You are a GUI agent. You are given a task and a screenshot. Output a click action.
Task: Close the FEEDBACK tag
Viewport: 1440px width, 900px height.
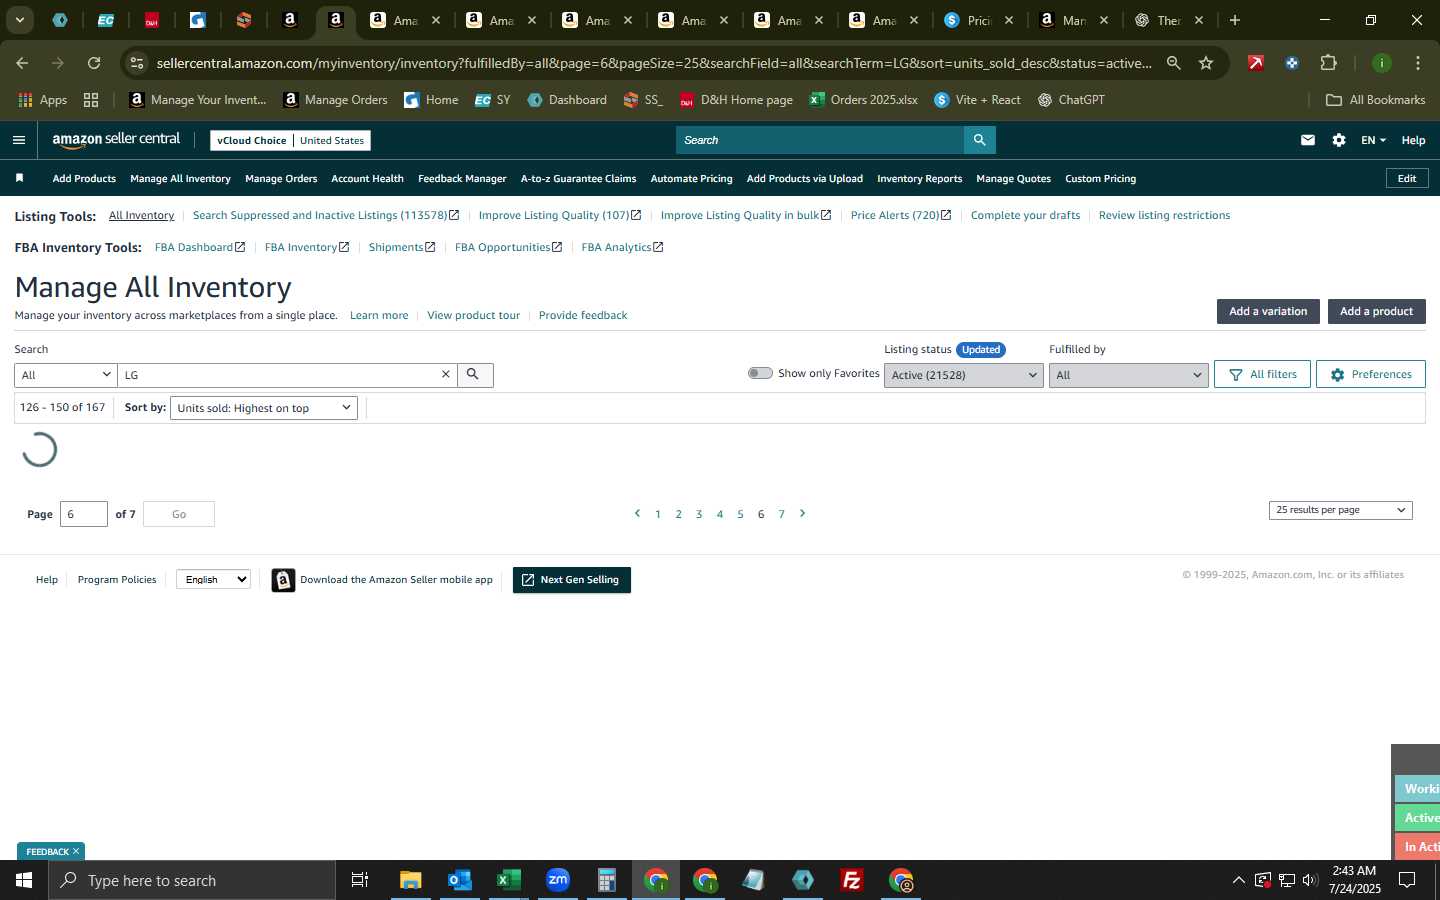(x=76, y=851)
